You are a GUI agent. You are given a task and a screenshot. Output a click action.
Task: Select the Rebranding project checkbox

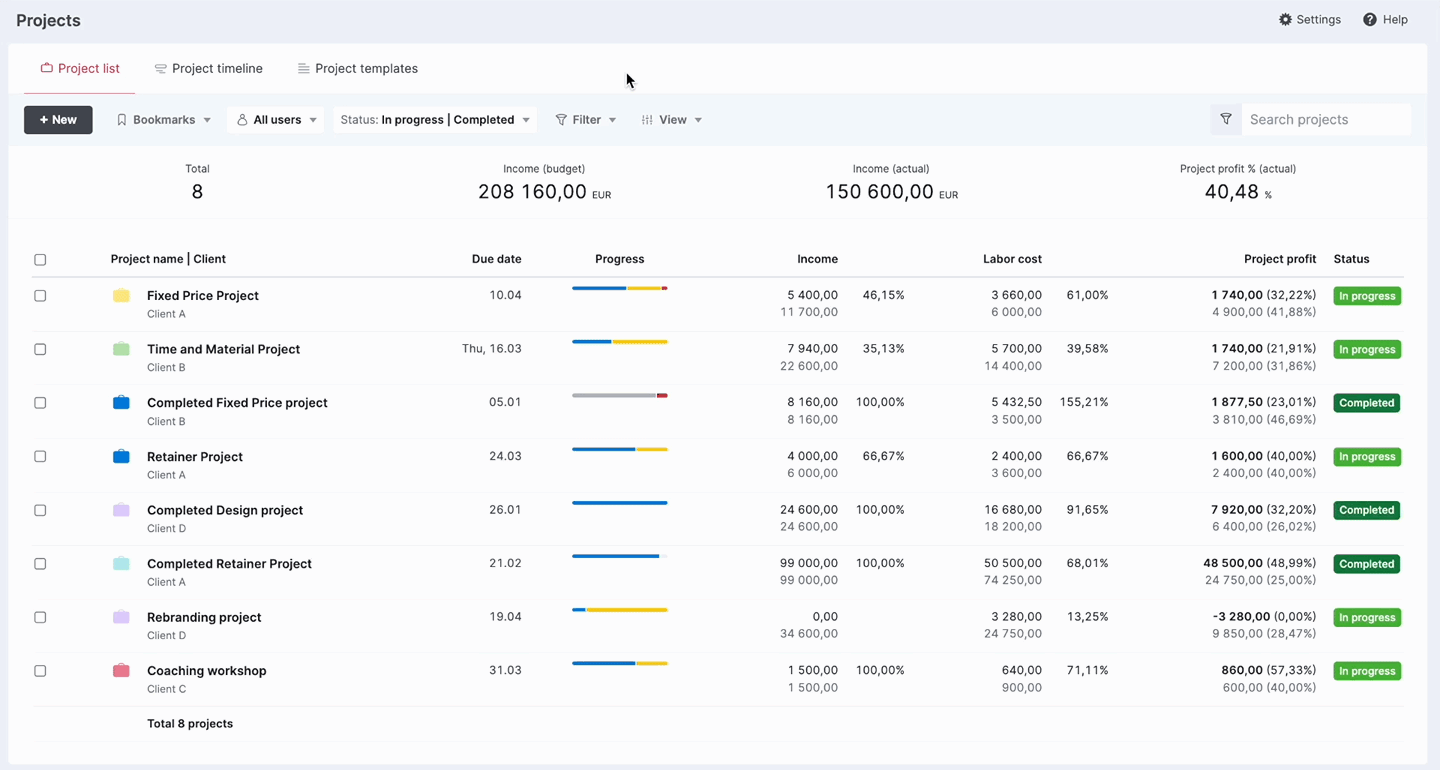(40, 617)
